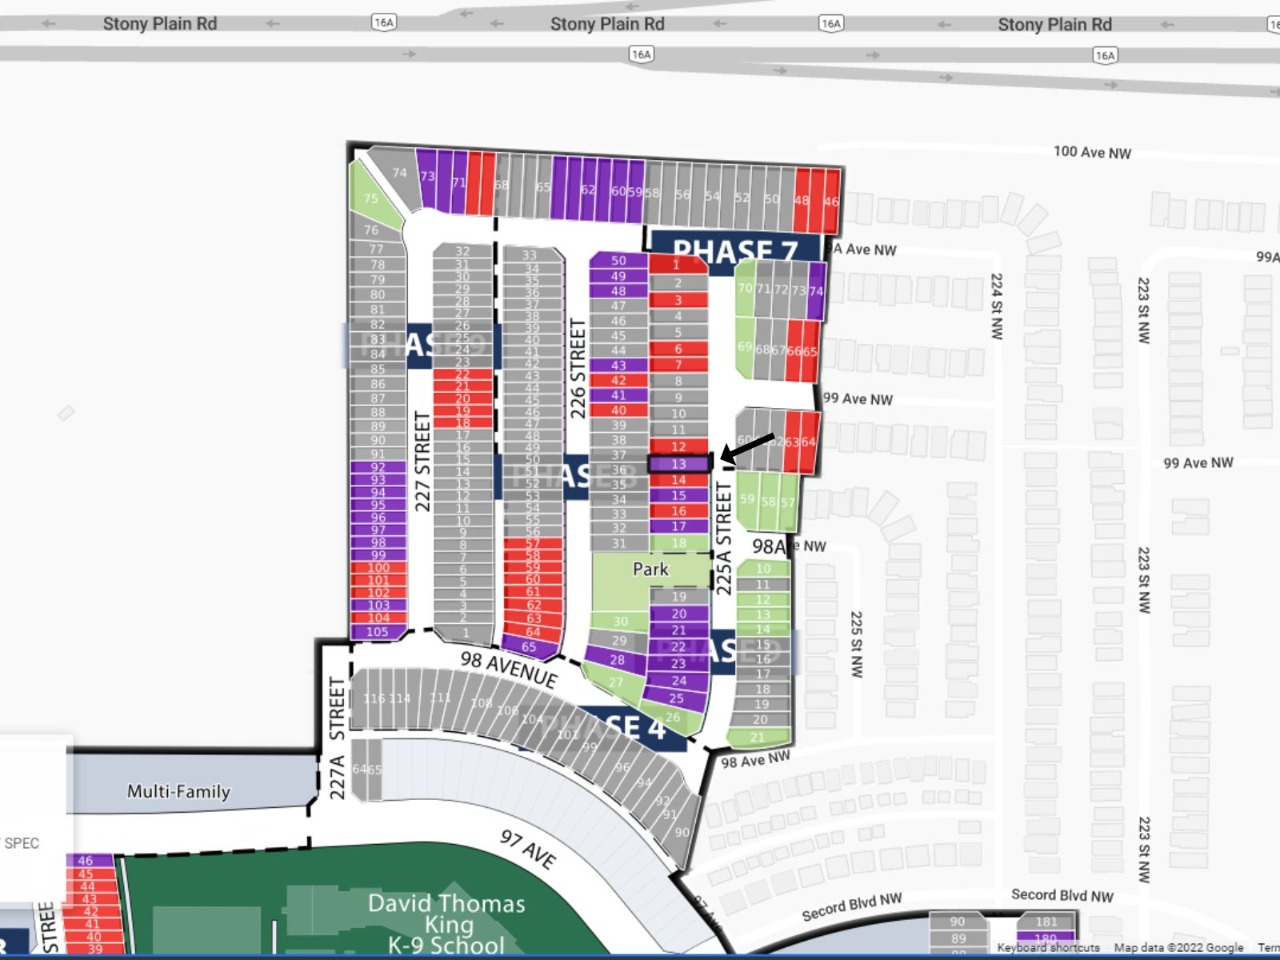Viewport: 1280px width, 960px height.
Task: Select green lot 58 near 98A Ave
Action: [768, 502]
